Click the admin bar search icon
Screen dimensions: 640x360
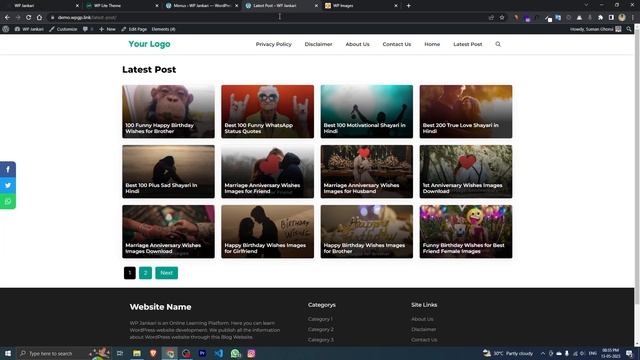coord(629,29)
